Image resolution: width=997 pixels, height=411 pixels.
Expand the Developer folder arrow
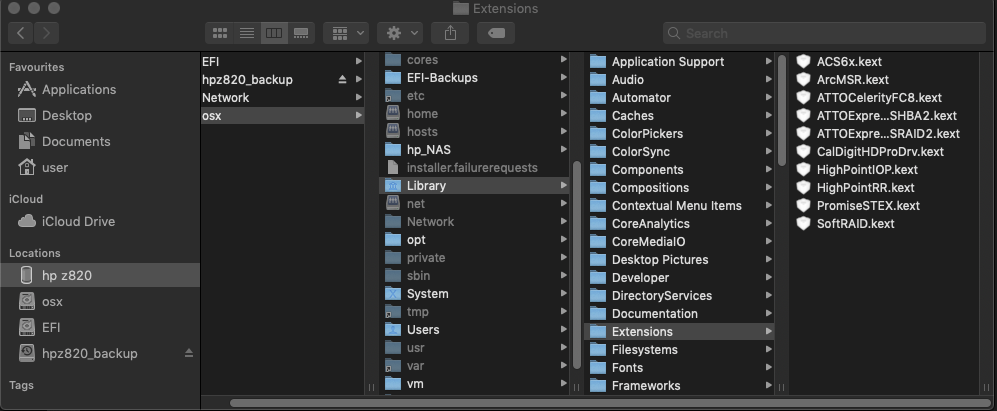[768, 278]
